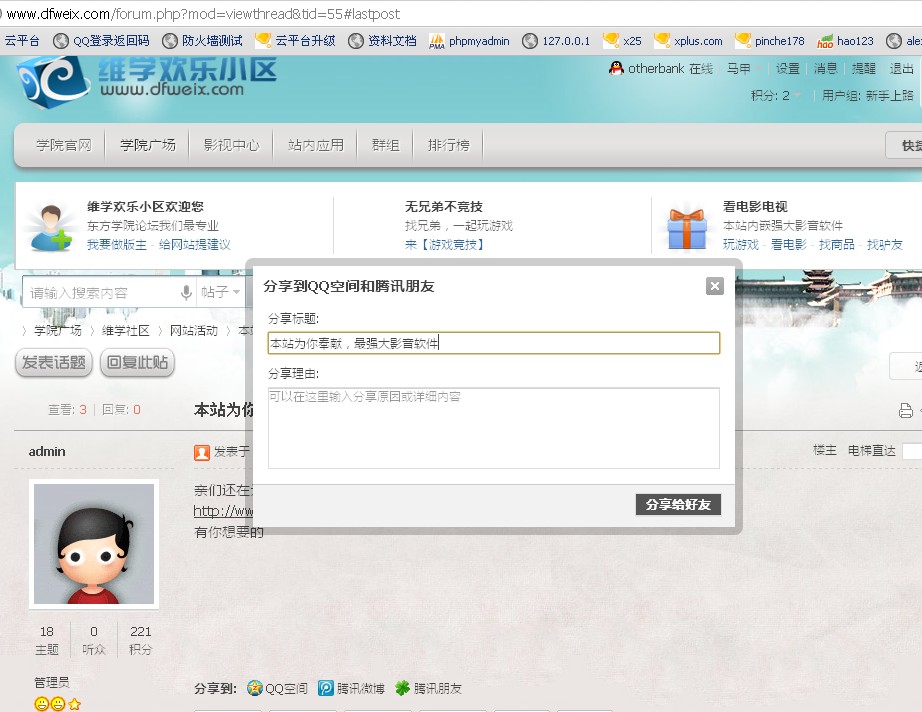Go to 学院广场 breadcrumb
Screen dimensions: 922x712
click(58, 330)
